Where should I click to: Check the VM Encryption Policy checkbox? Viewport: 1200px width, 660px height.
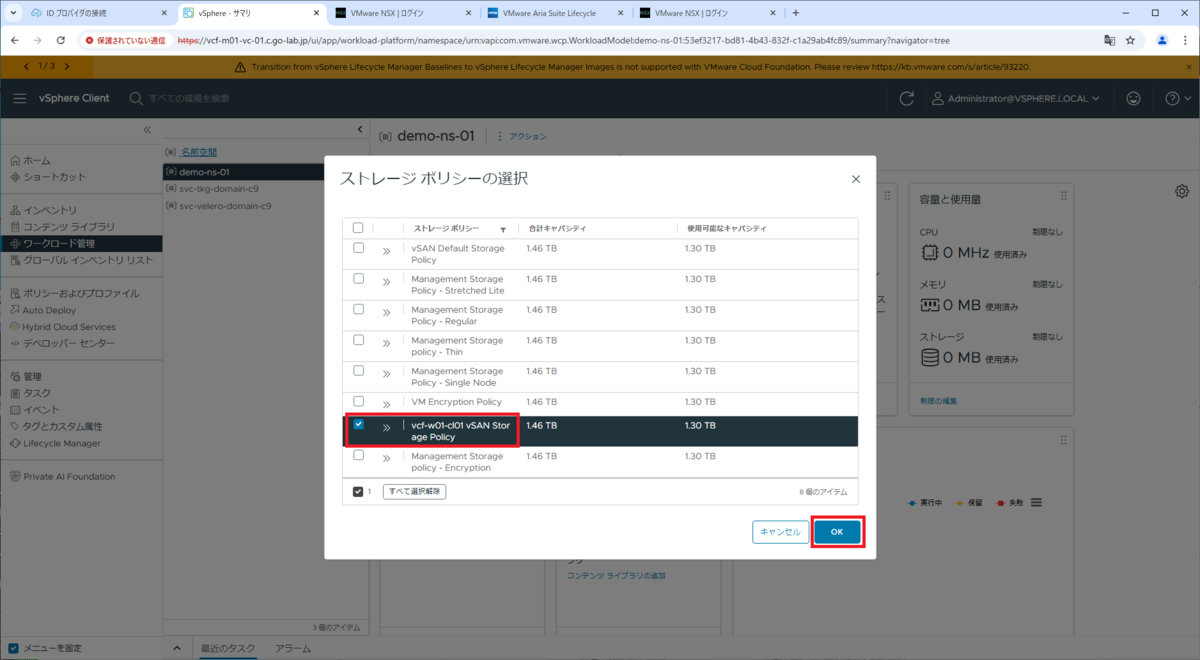coord(358,402)
